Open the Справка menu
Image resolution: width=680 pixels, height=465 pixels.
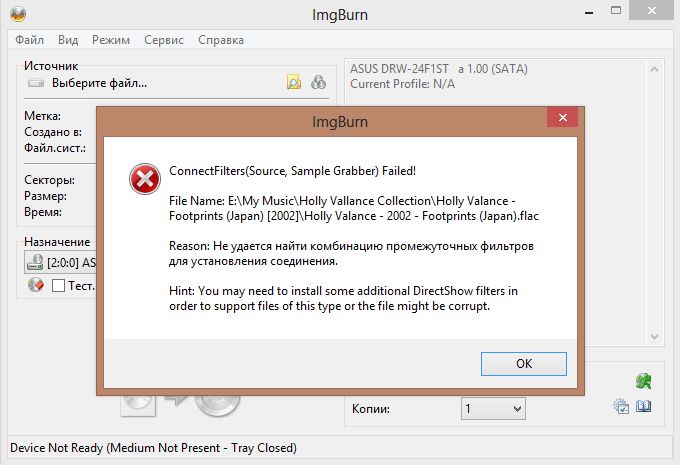tap(221, 40)
